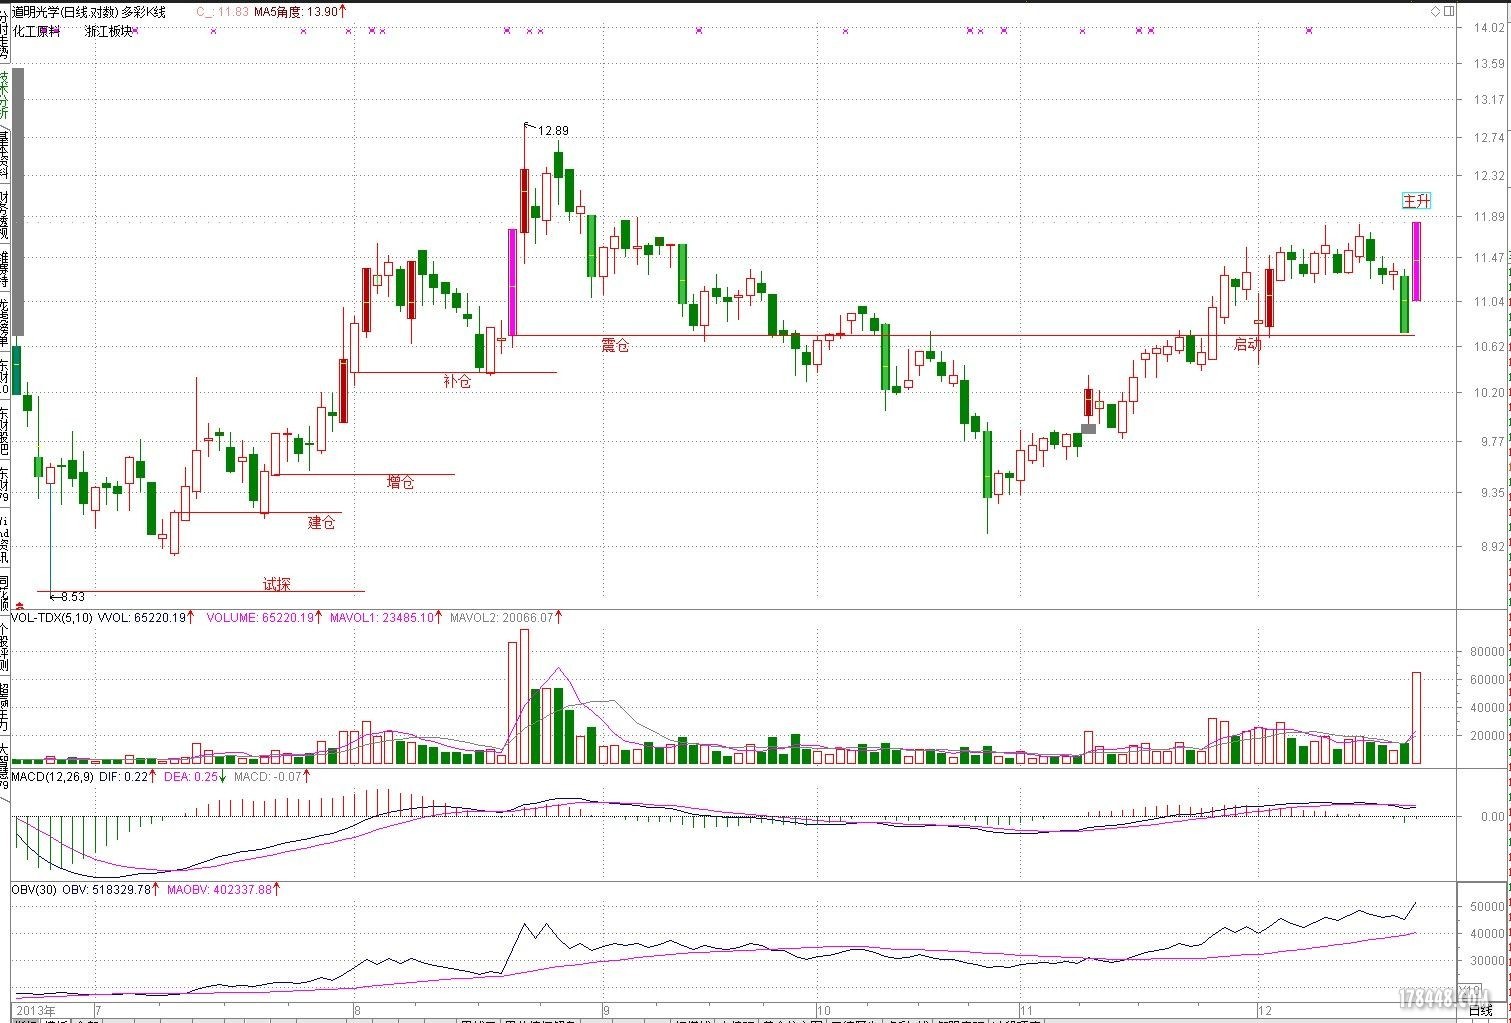Click month 12 on the time axis
Viewport: 1511px width, 1023px height.
1265,1011
